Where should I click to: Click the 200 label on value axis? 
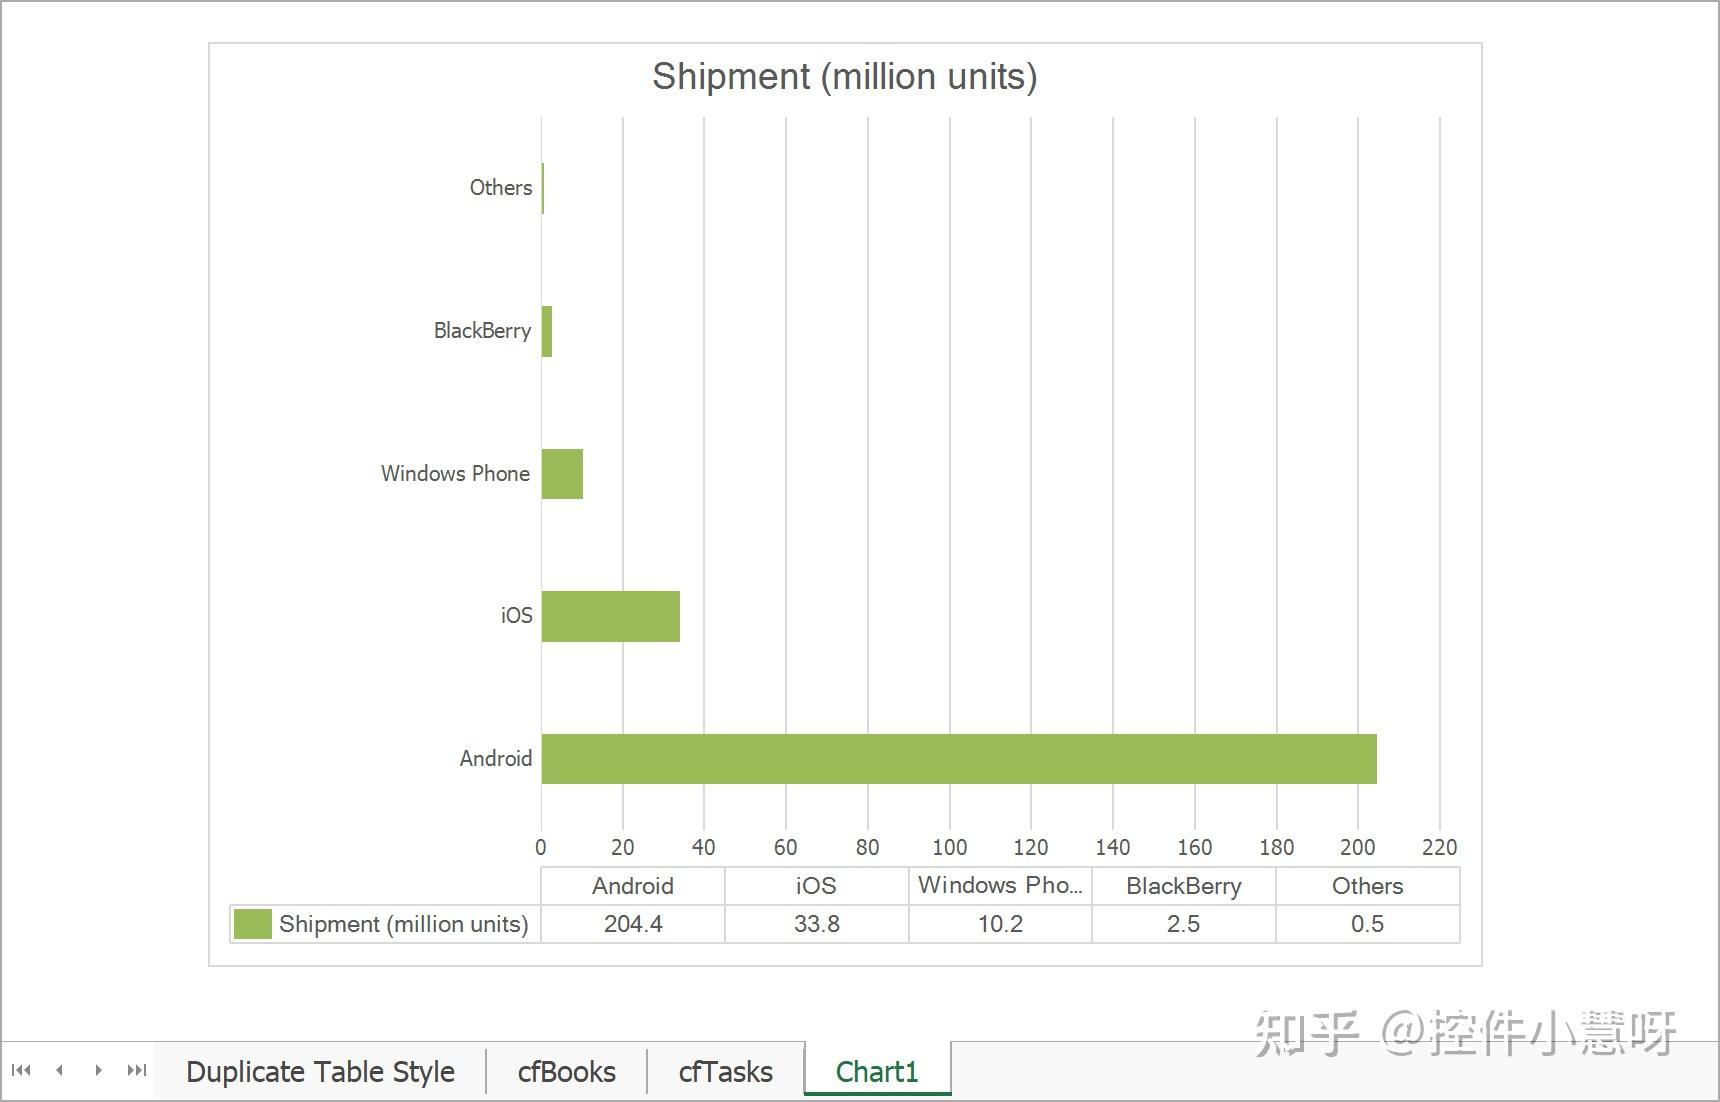[x=1358, y=848]
